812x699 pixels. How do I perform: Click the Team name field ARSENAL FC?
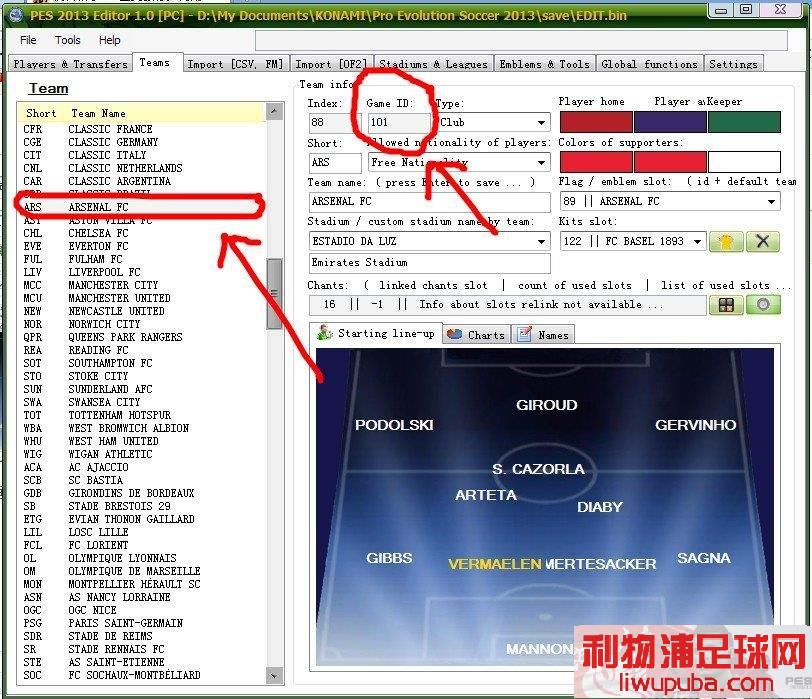[429, 202]
